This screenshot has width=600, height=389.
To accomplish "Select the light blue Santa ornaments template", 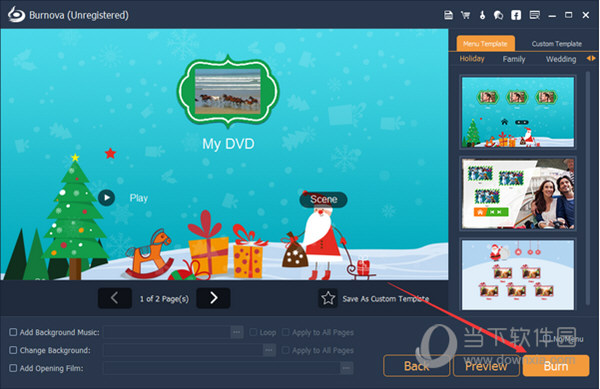I will coord(518,275).
